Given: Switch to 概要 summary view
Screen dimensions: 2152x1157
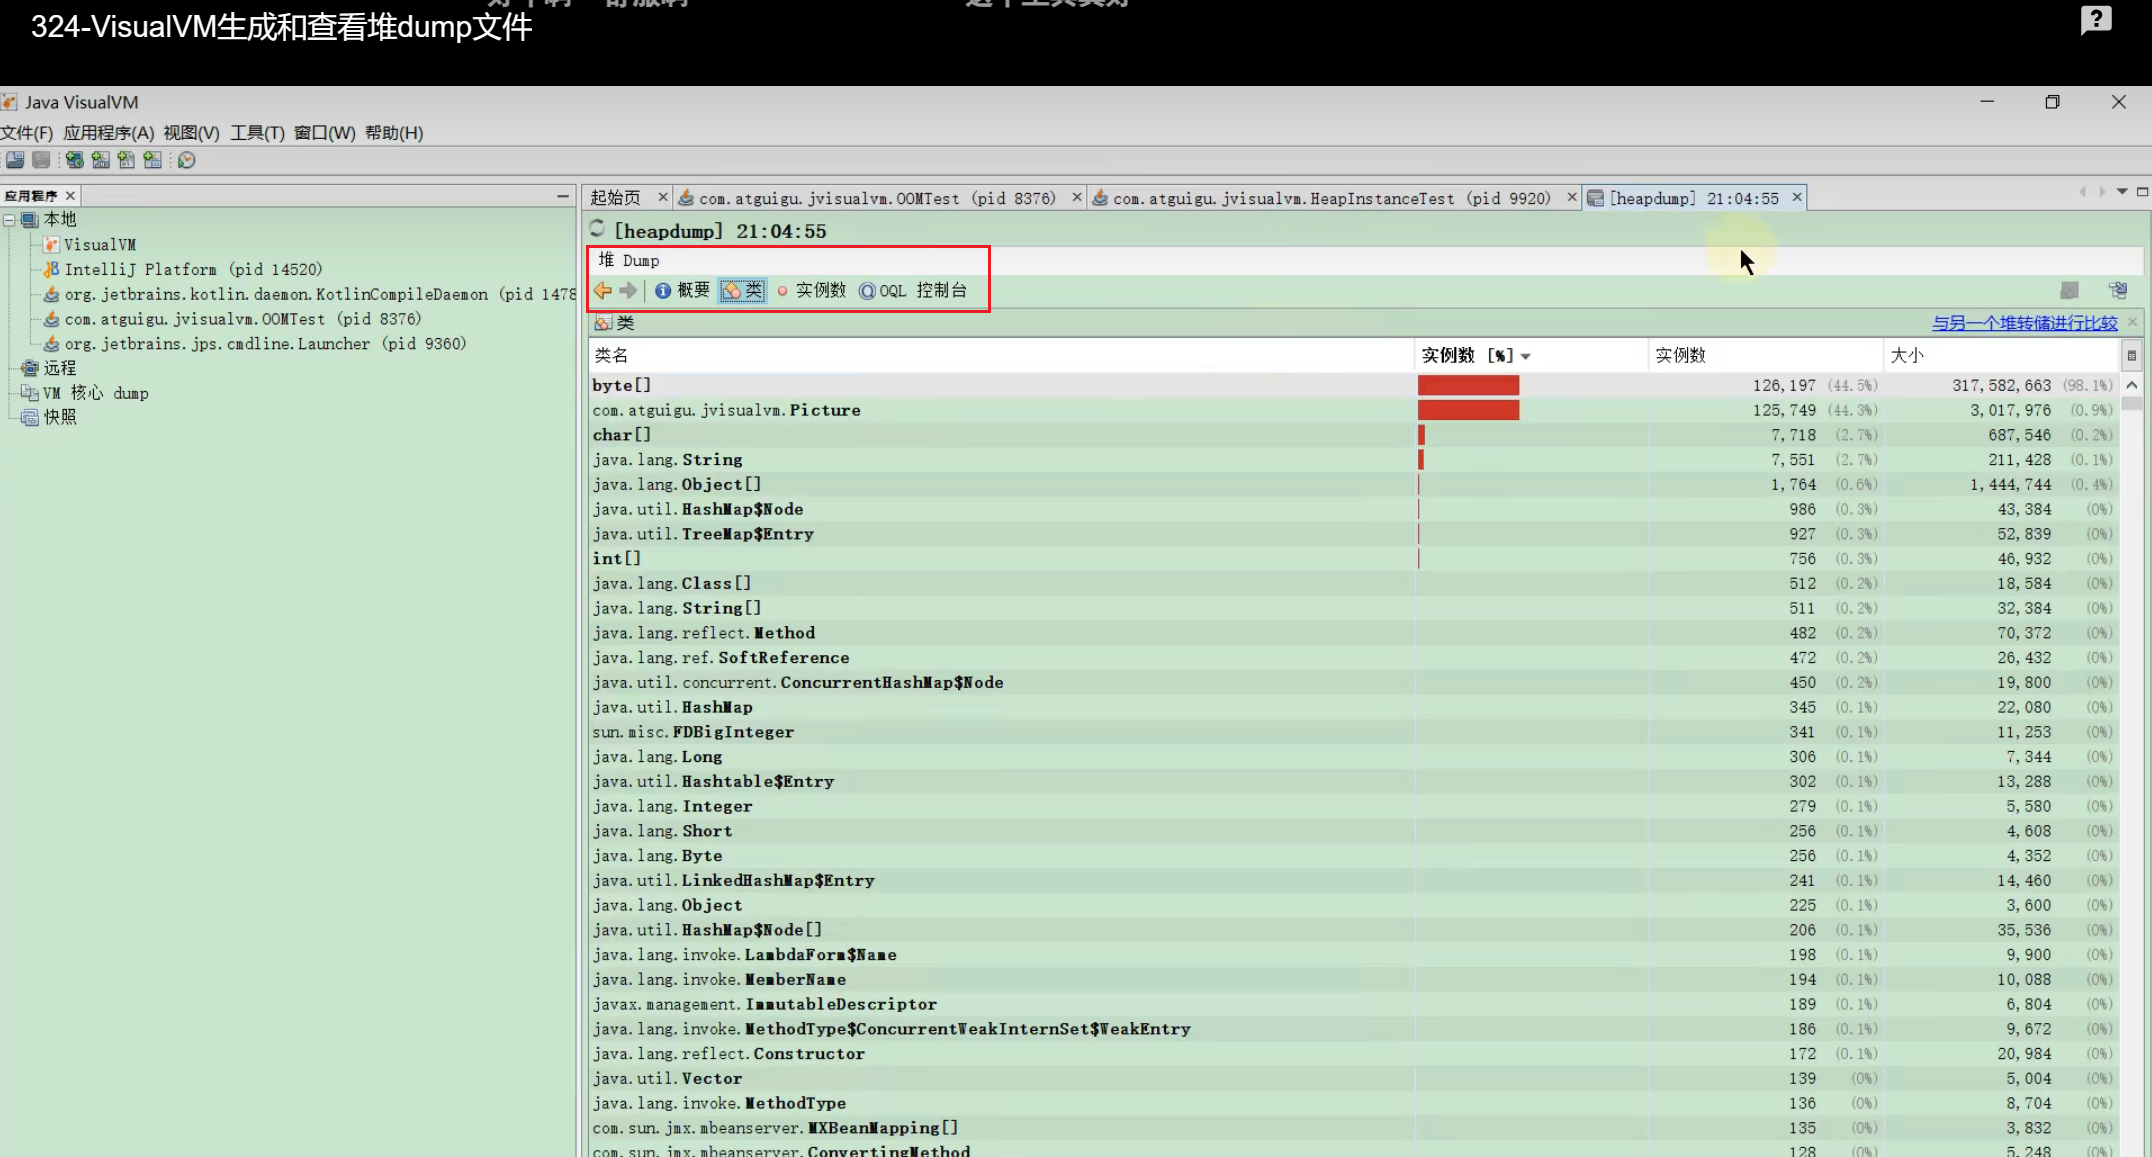Looking at the screenshot, I should point(682,290).
